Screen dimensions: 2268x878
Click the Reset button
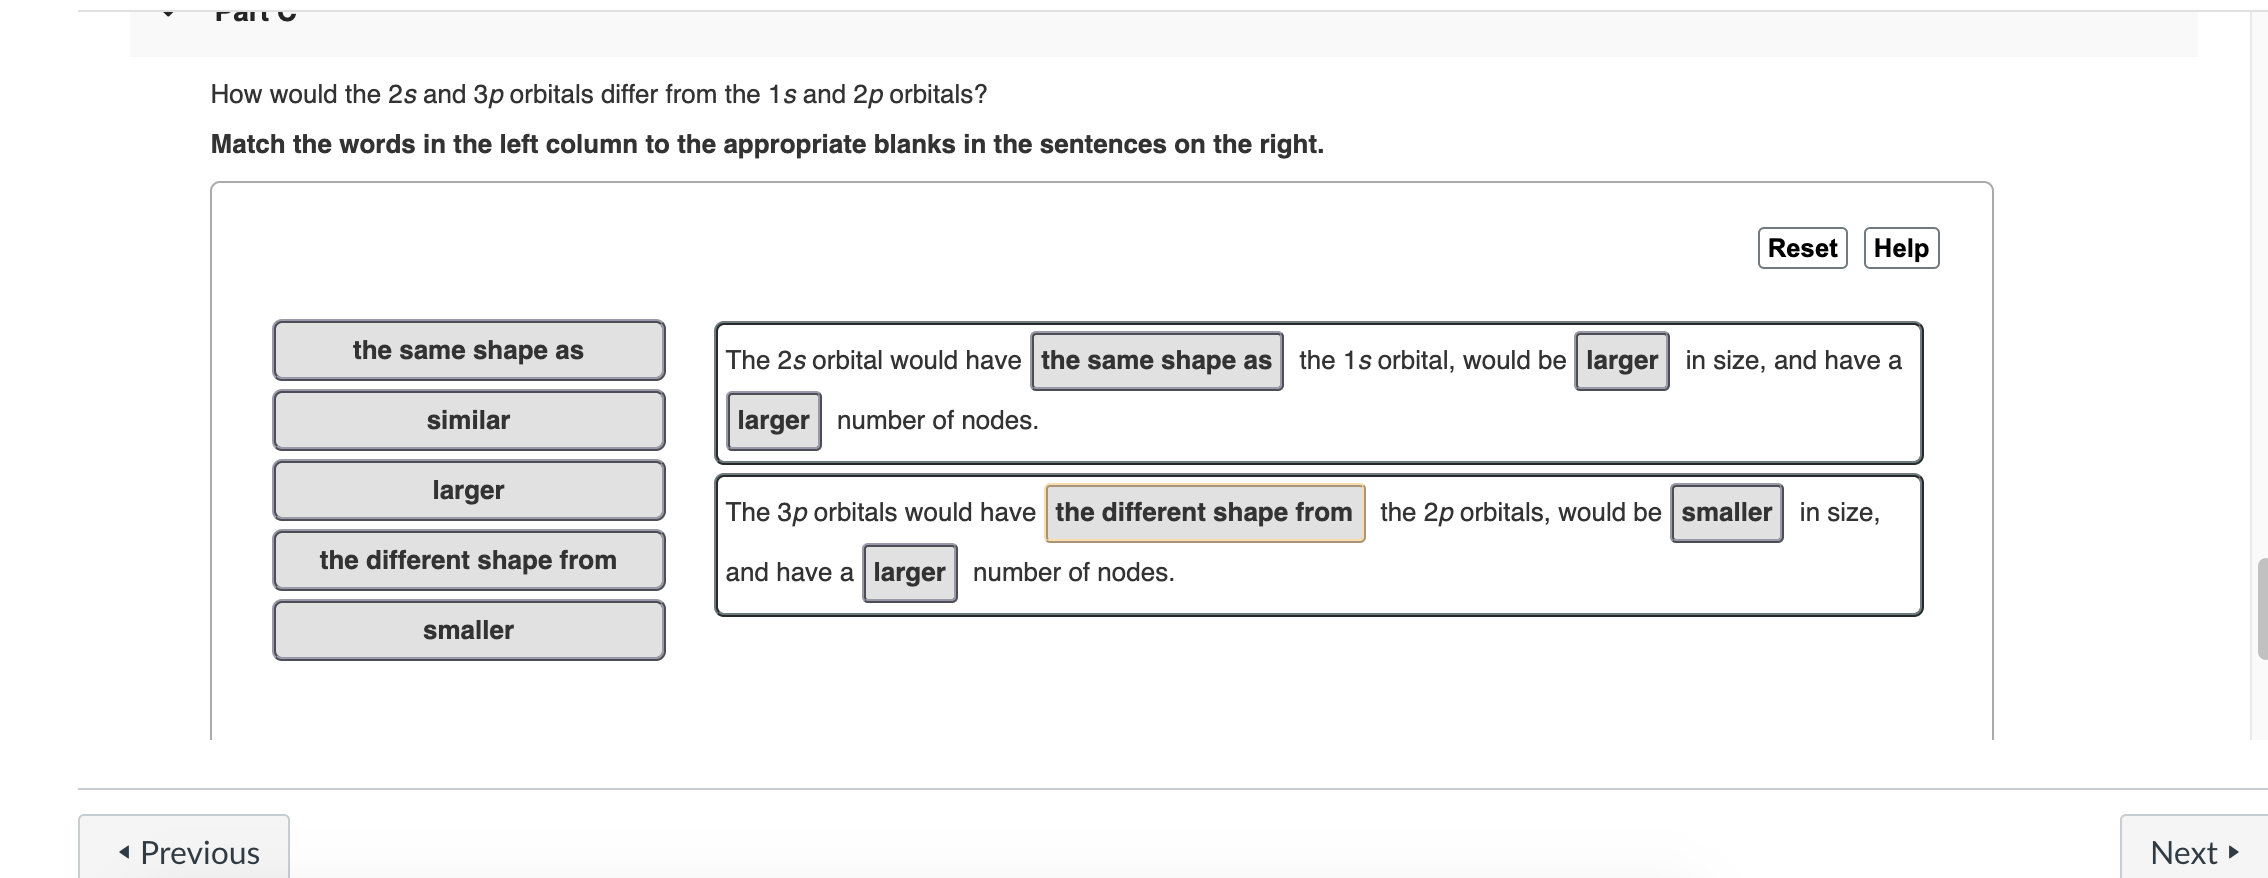[1801, 247]
